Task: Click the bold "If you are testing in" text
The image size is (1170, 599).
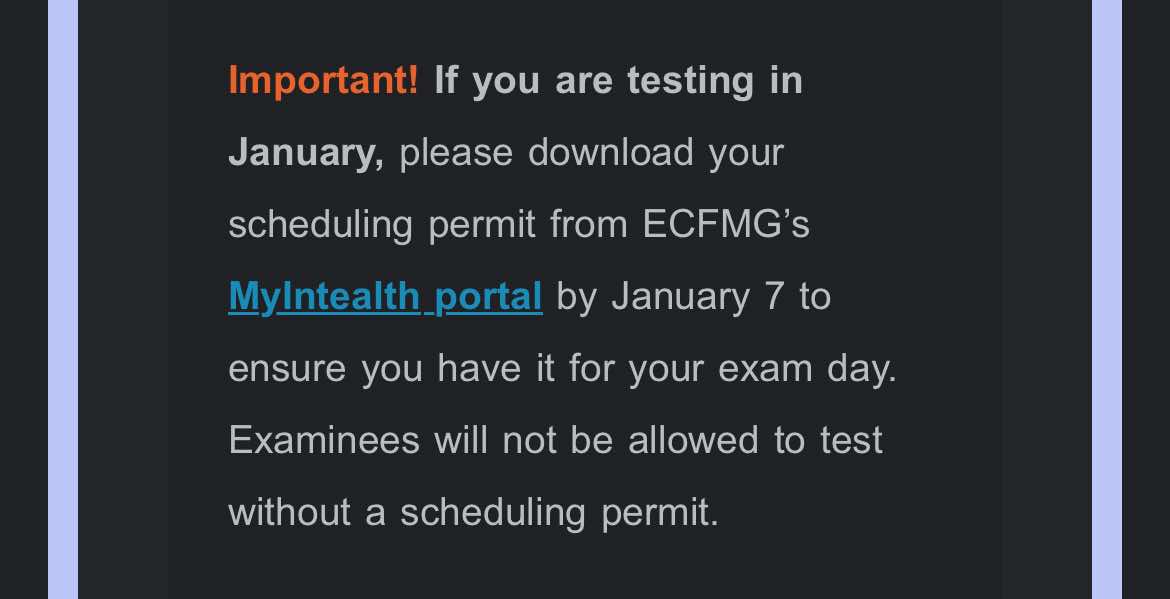Action: click(618, 81)
